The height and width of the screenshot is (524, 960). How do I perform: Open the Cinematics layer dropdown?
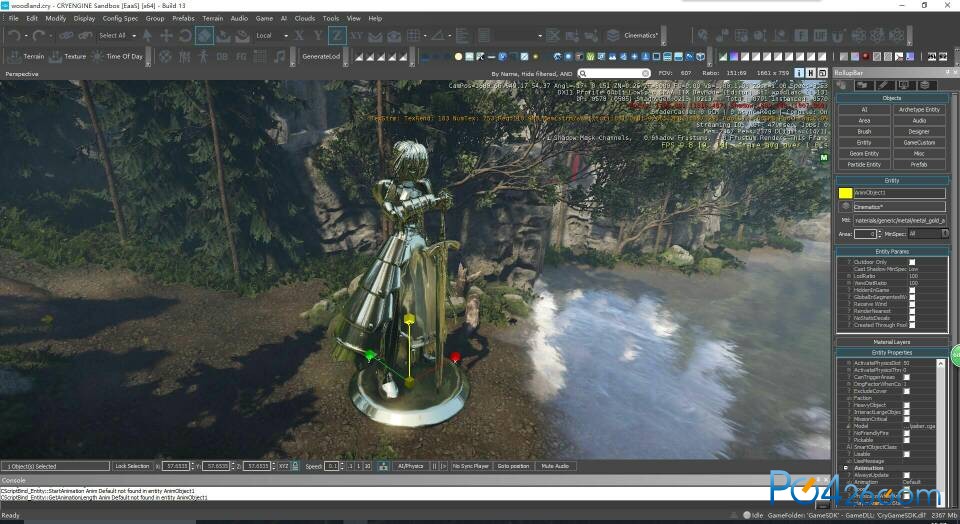pyautogui.click(x=642, y=36)
